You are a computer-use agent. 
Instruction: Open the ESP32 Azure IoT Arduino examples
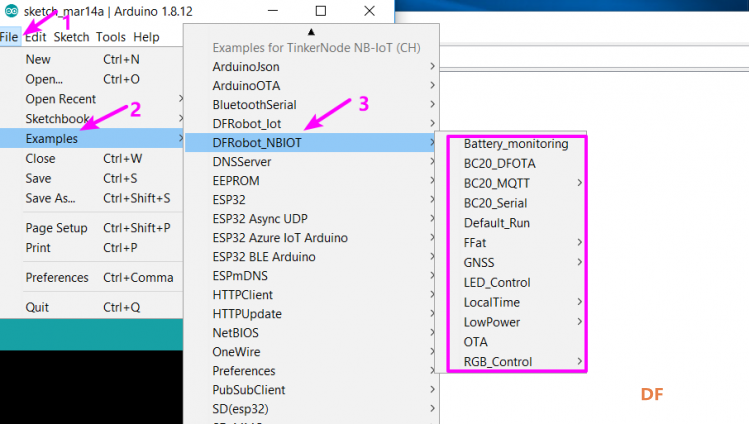tap(311, 238)
